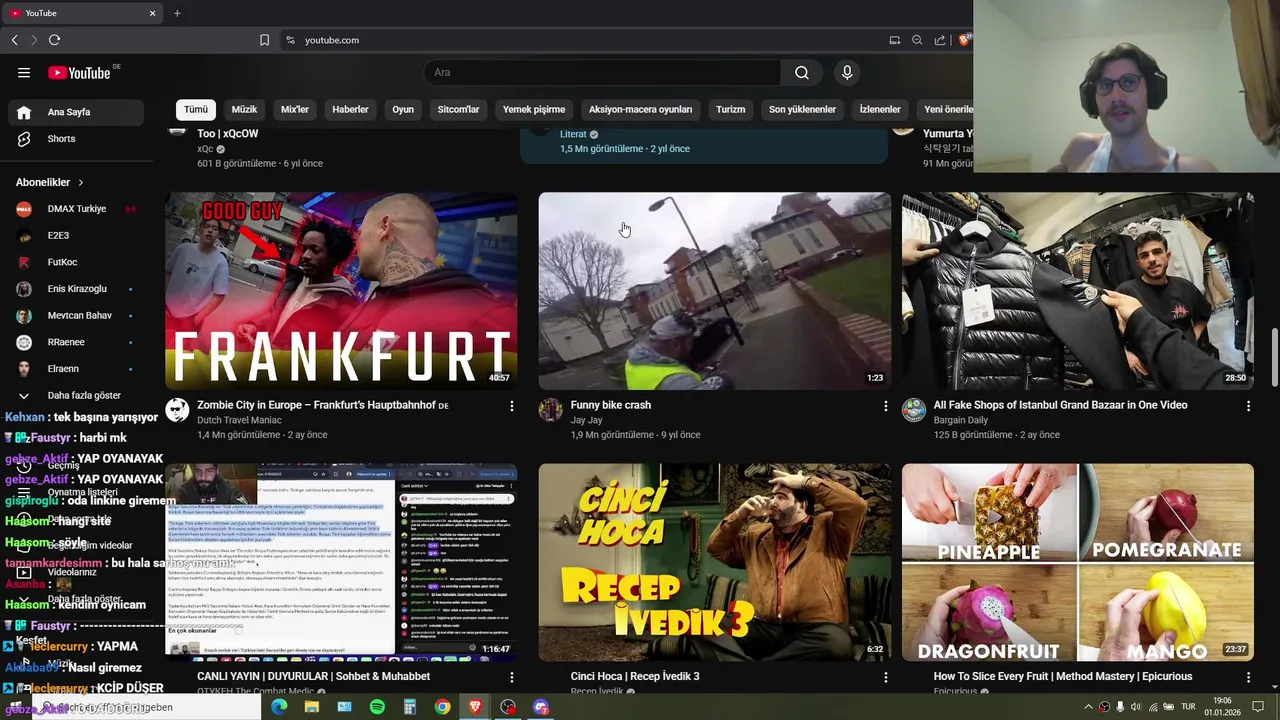Click the zoom magnifier icon in address bar
Image resolution: width=1280 pixels, height=720 pixels.
[x=917, y=40]
